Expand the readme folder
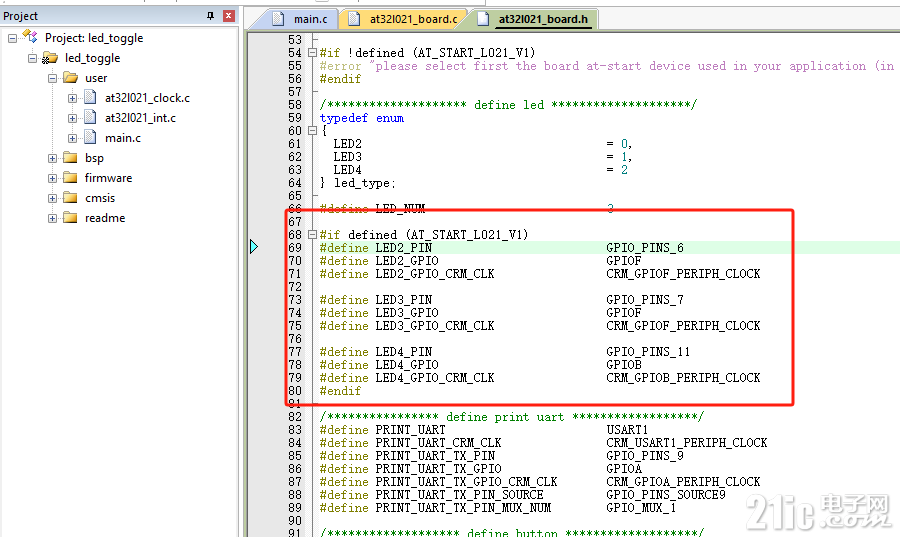The height and width of the screenshot is (537, 900). pos(52,219)
